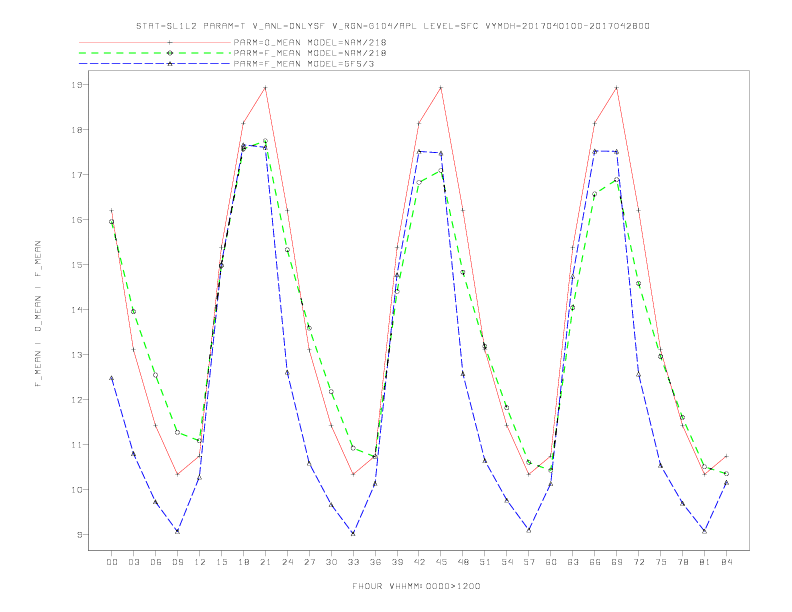Click y-axis tick label 9
Viewport: 792px width, 612px height.
click(x=79, y=535)
